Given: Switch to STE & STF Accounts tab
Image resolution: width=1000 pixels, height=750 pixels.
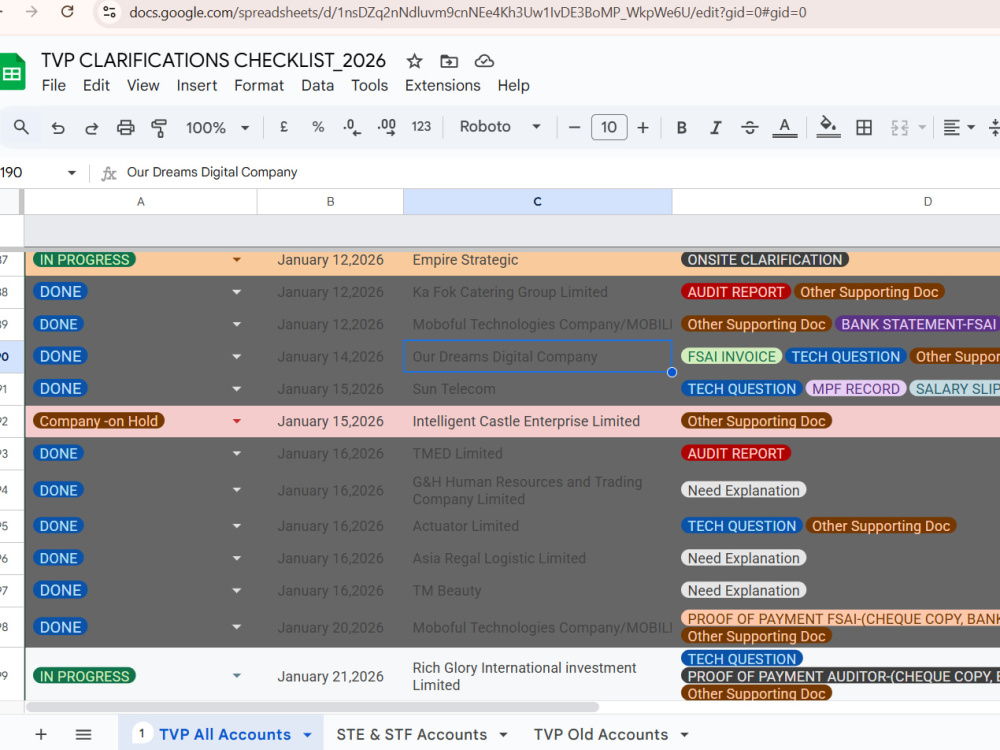Looking at the screenshot, I should [411, 734].
